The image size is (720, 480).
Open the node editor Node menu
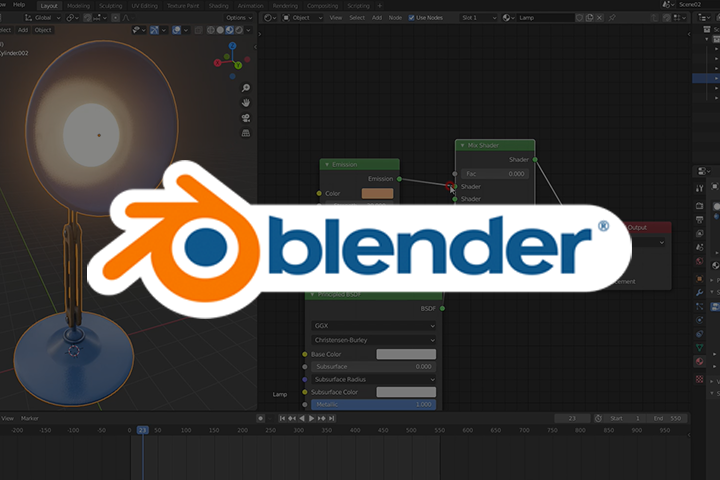tap(395, 17)
